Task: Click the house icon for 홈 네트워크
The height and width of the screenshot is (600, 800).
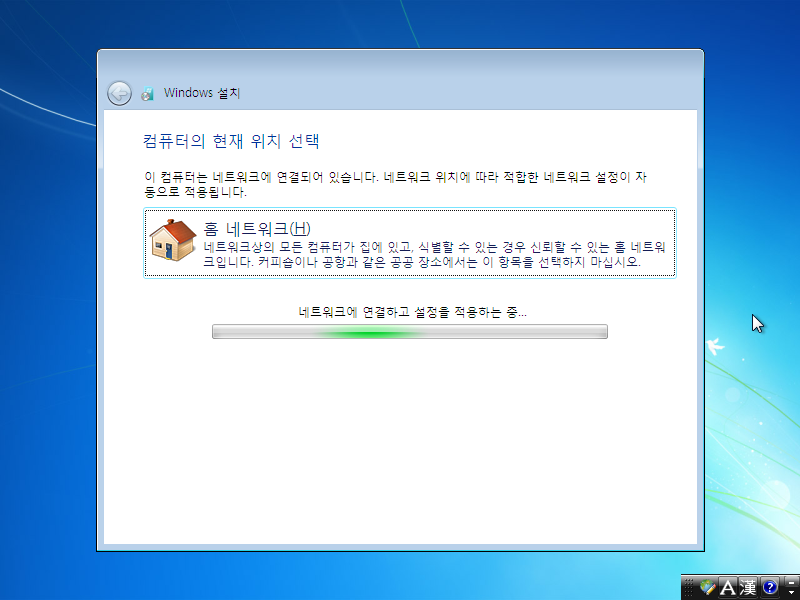Action: [172, 240]
